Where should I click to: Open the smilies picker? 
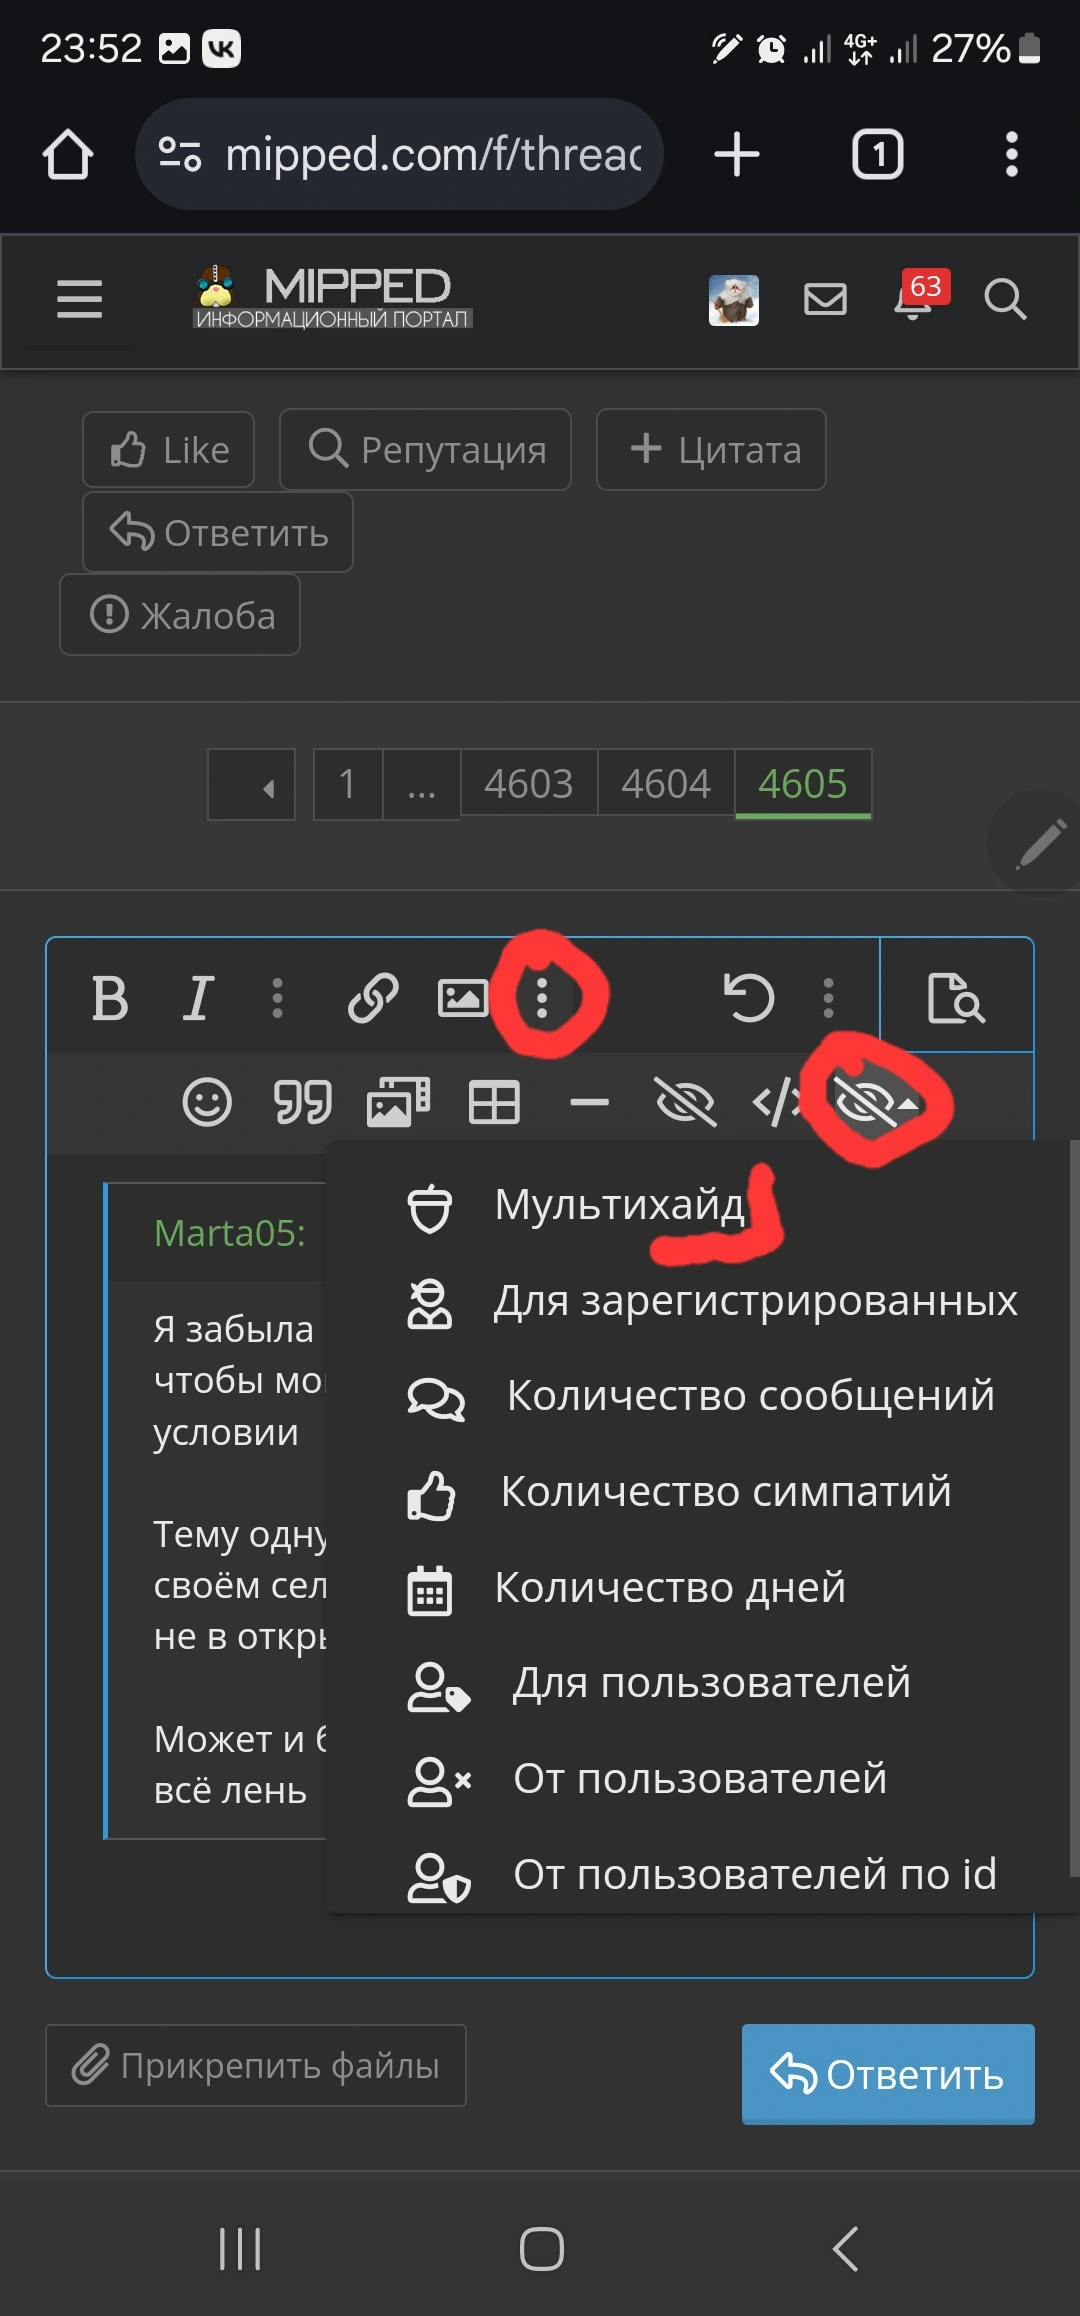[x=207, y=1103]
